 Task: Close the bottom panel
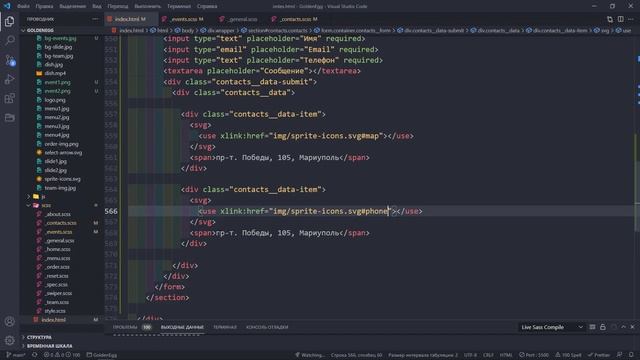[x=632, y=327]
